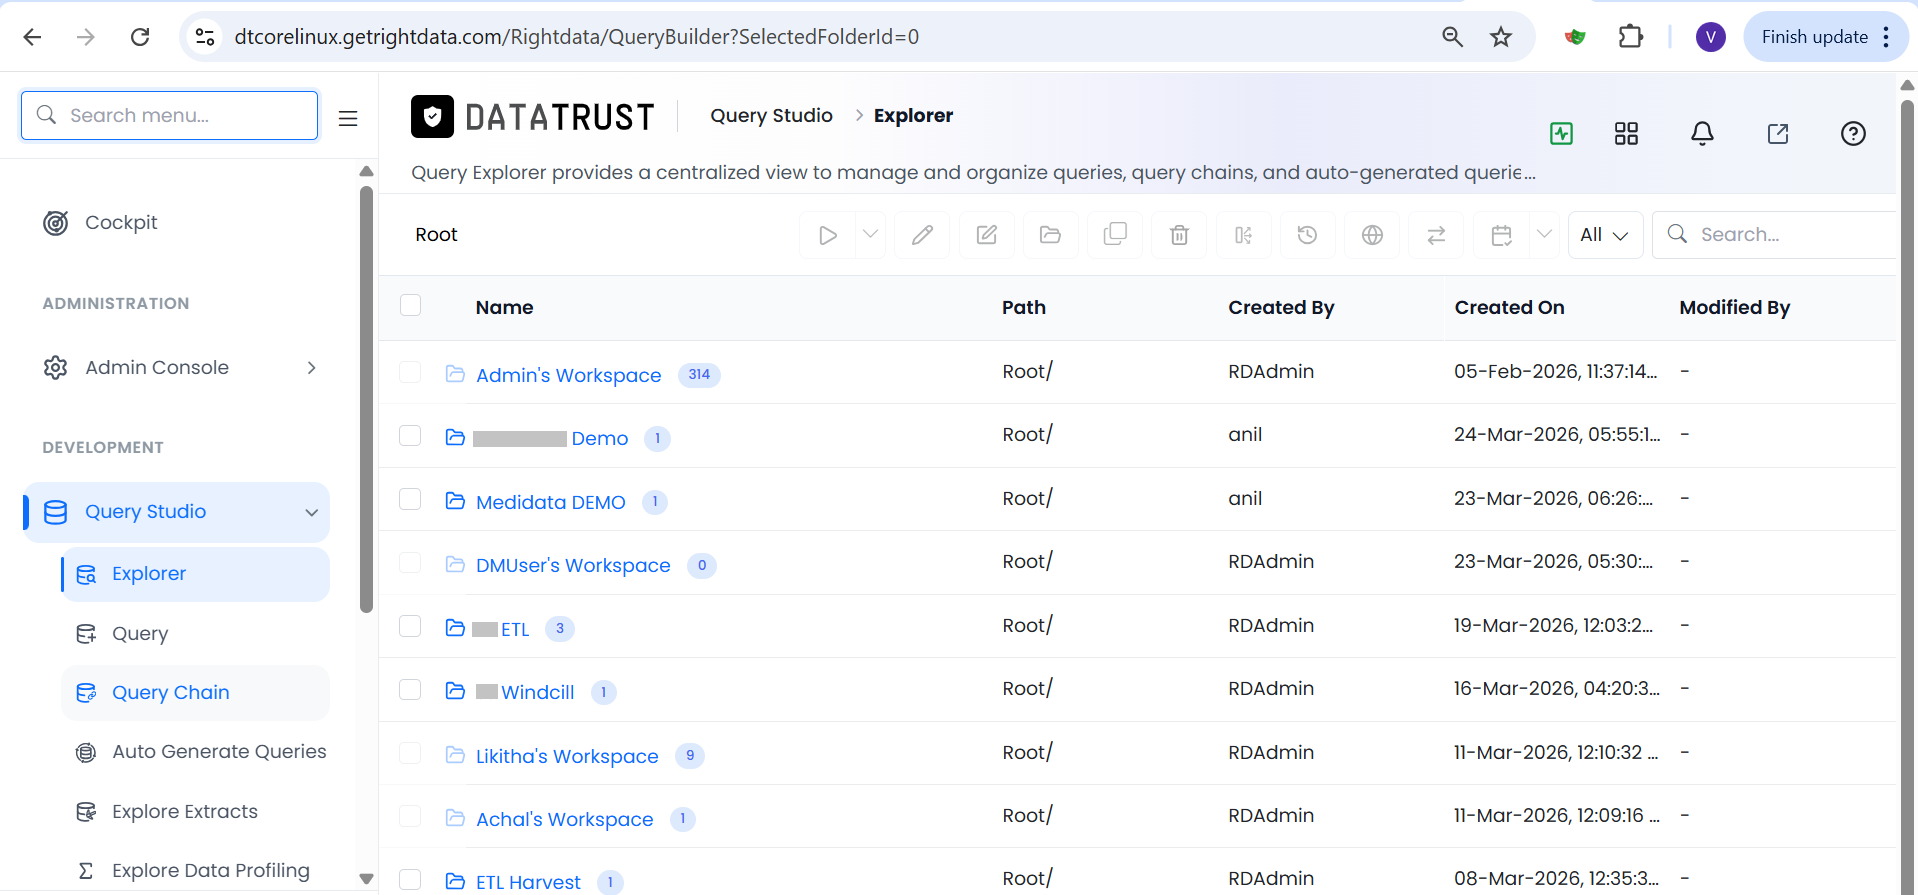This screenshot has height=895, width=1918.
Task: Click the open-in-new-window header icon
Action: (1778, 133)
